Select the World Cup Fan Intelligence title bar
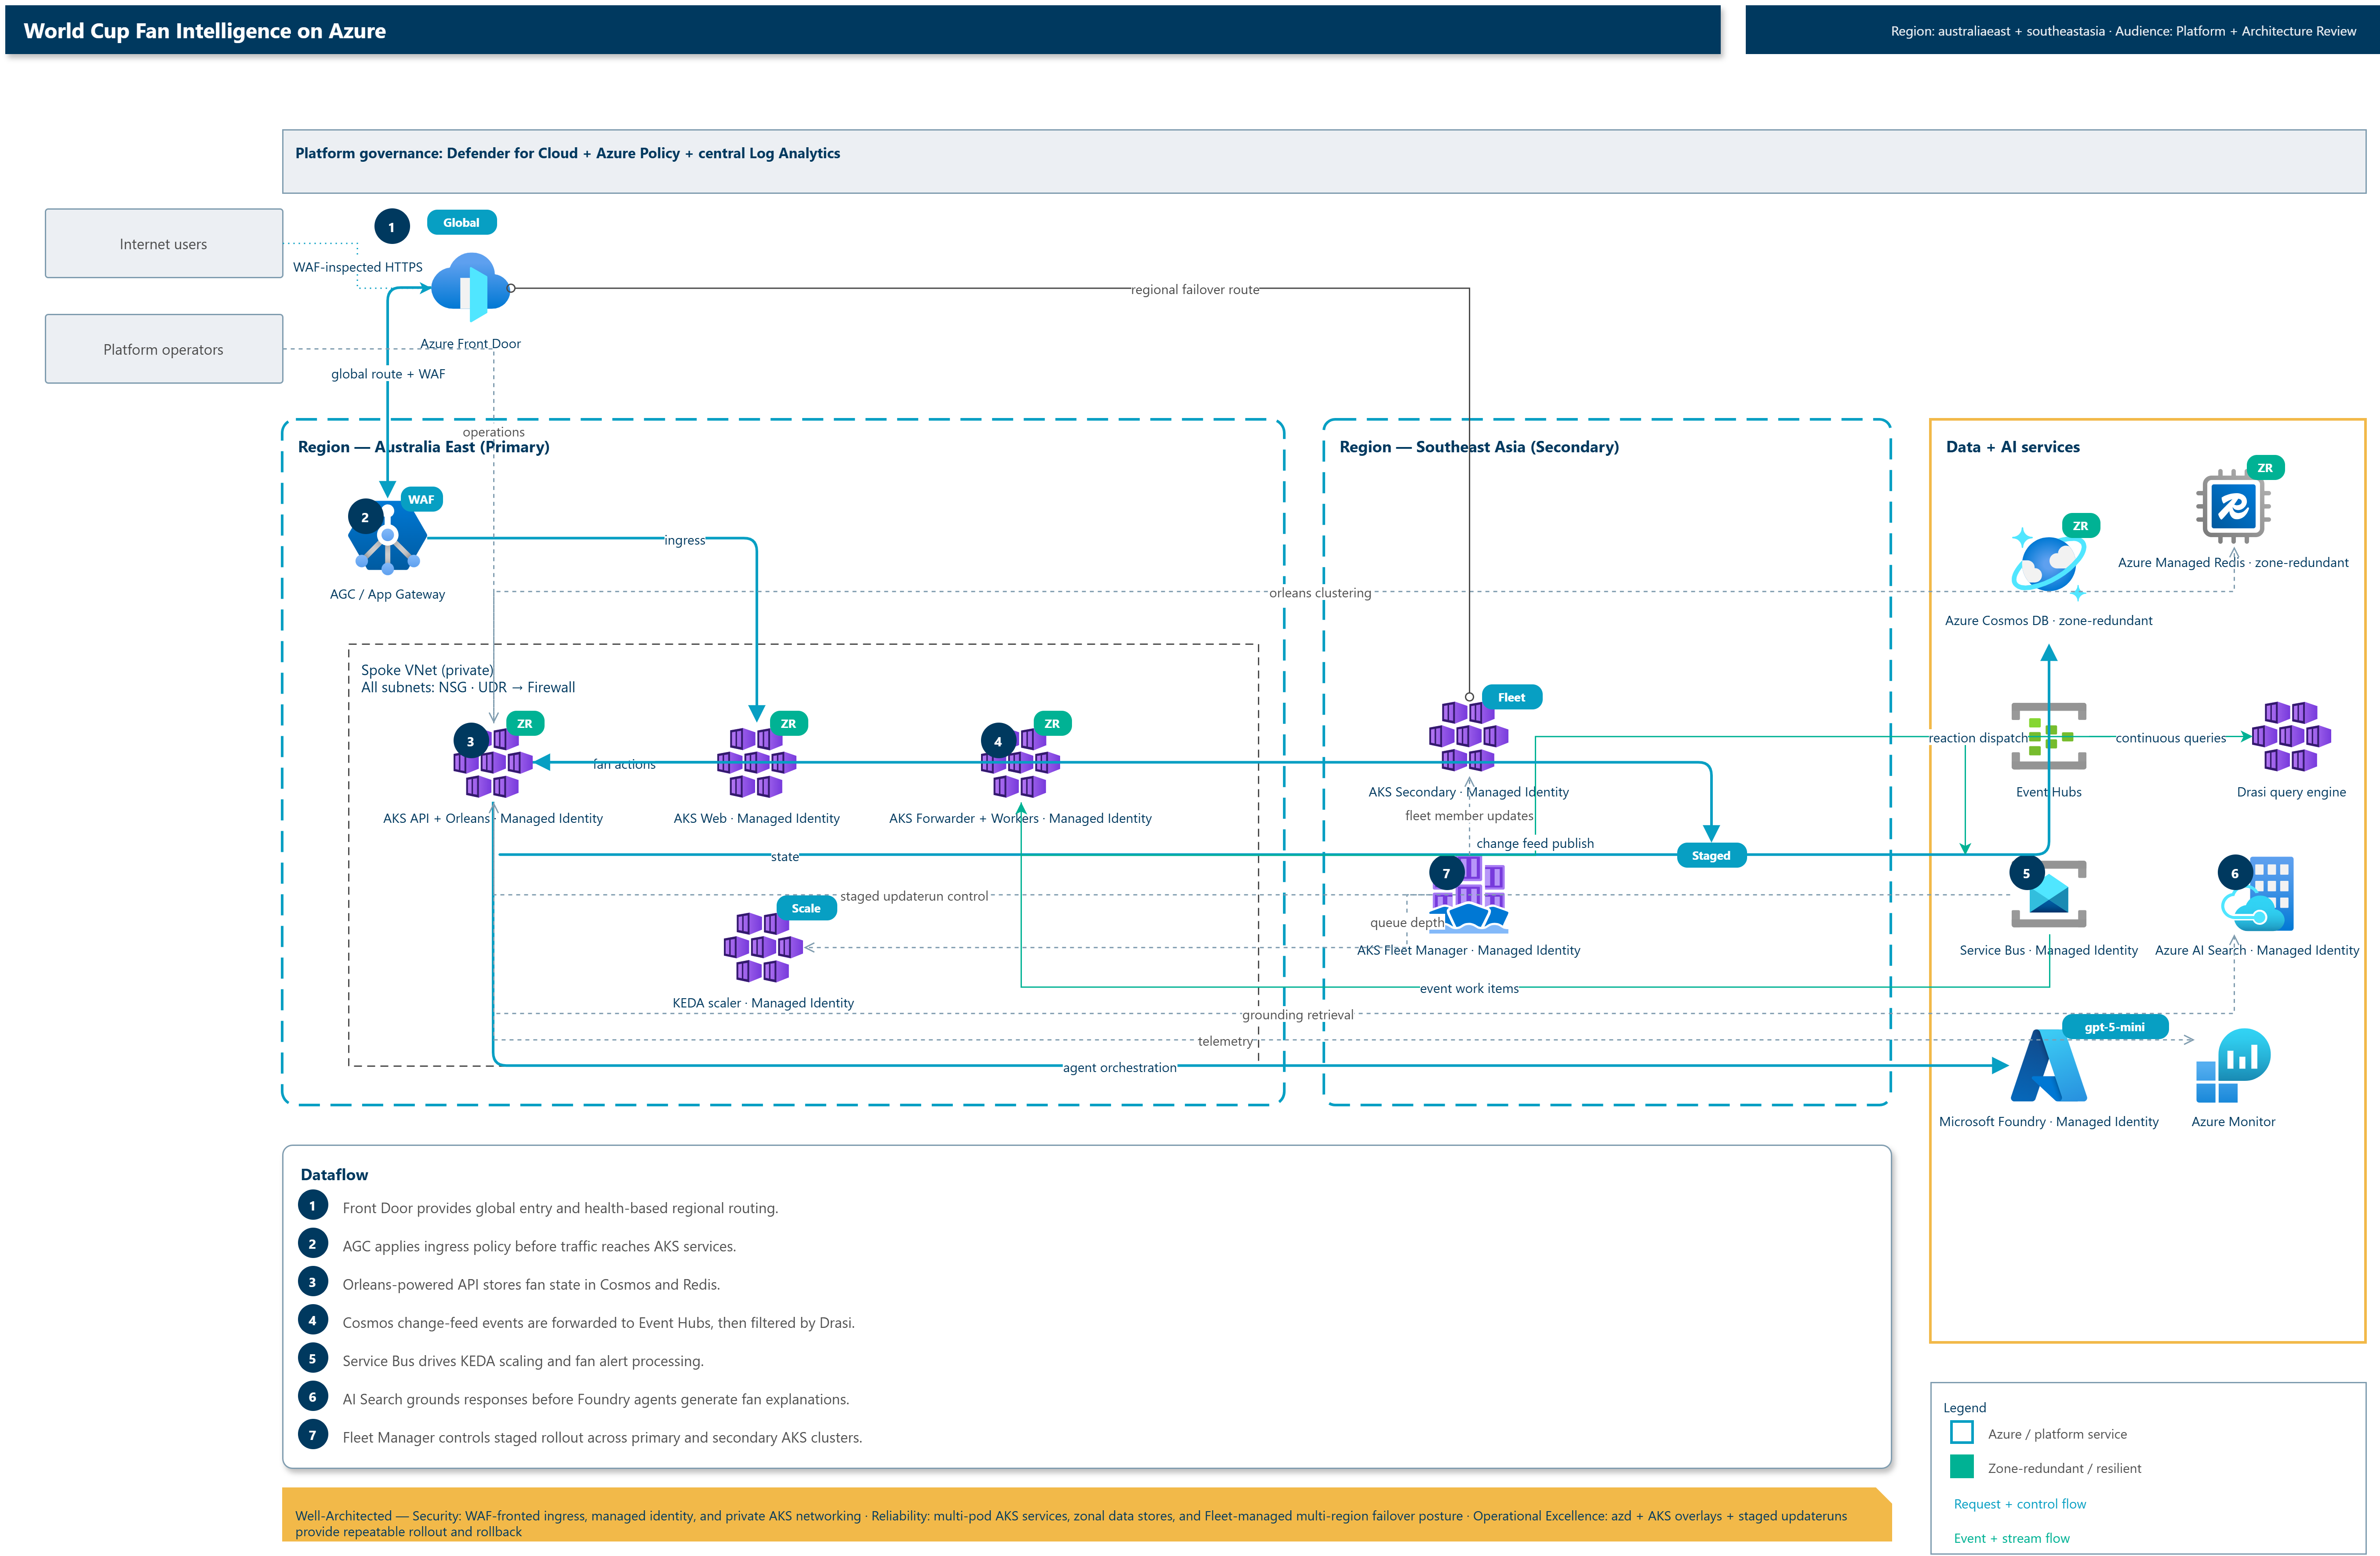 click(x=863, y=30)
